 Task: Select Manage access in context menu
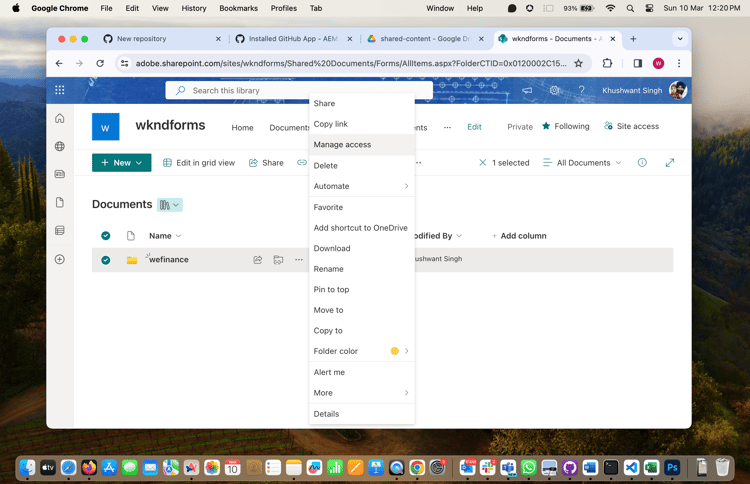362,144
